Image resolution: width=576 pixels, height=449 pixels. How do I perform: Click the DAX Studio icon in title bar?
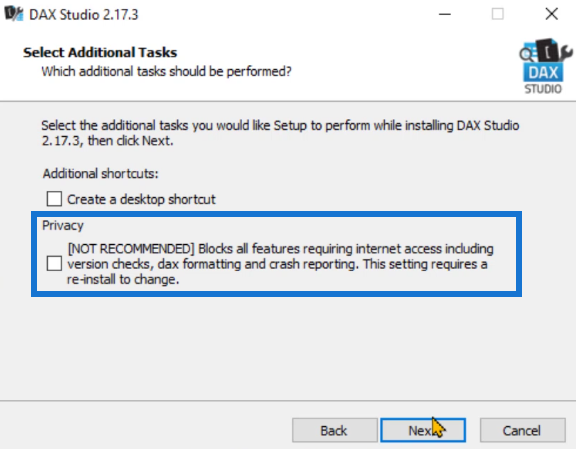tap(13, 14)
